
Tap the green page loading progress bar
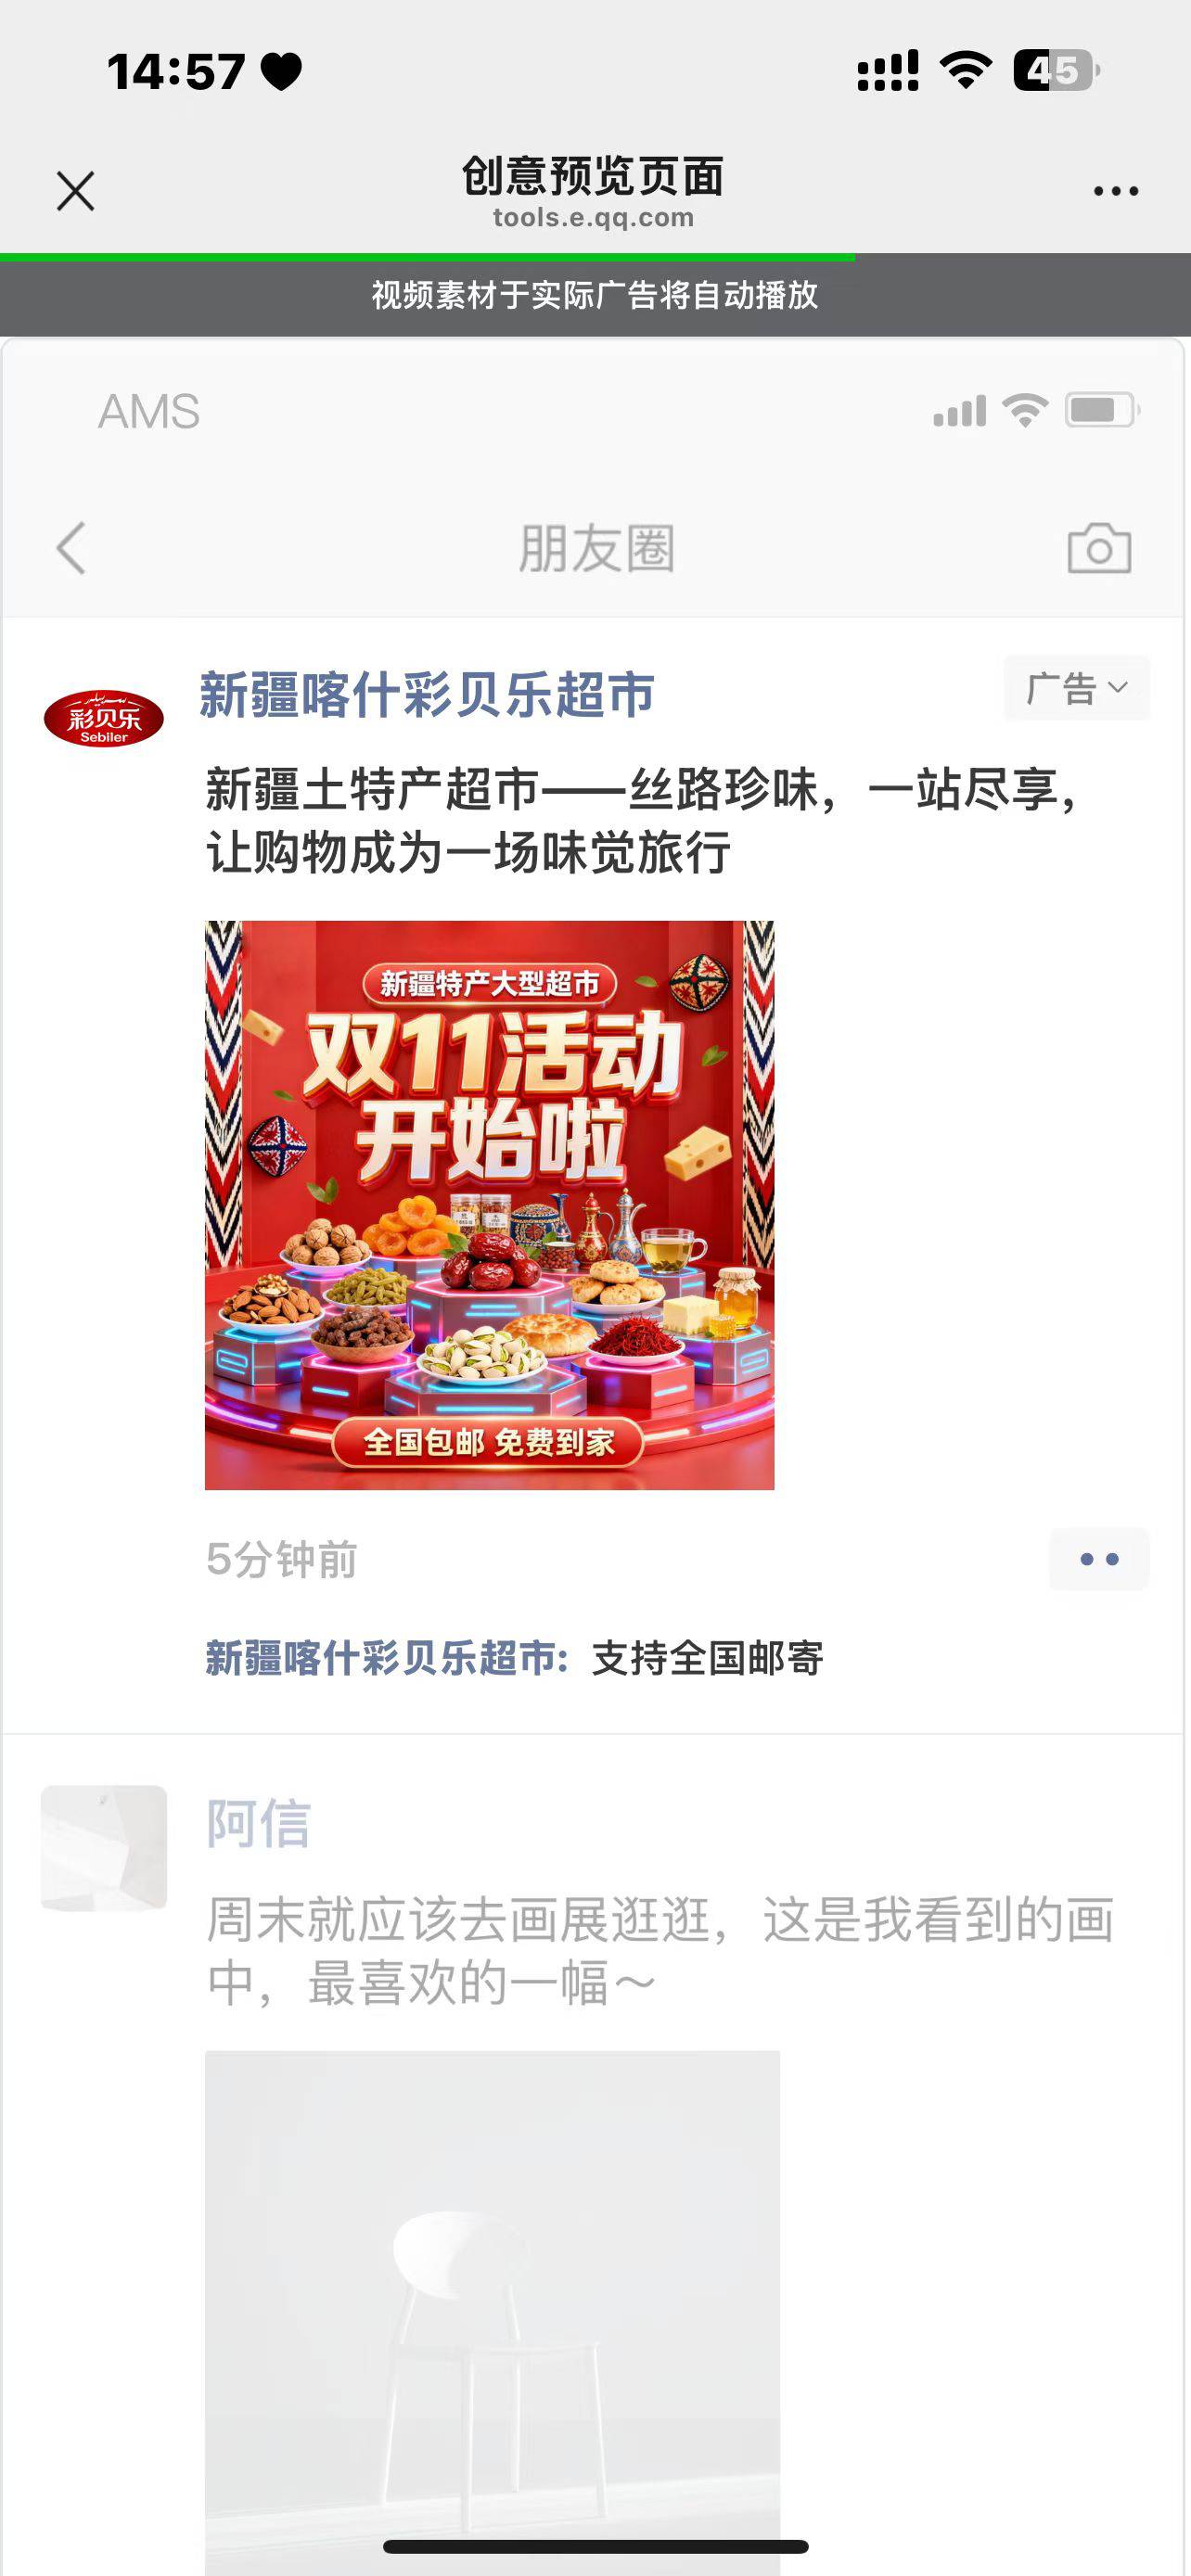click(427, 257)
